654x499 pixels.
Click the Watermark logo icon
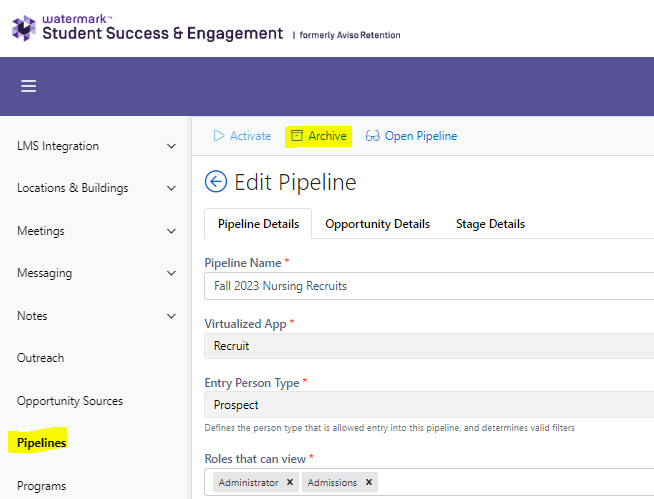pyautogui.click(x=24, y=28)
